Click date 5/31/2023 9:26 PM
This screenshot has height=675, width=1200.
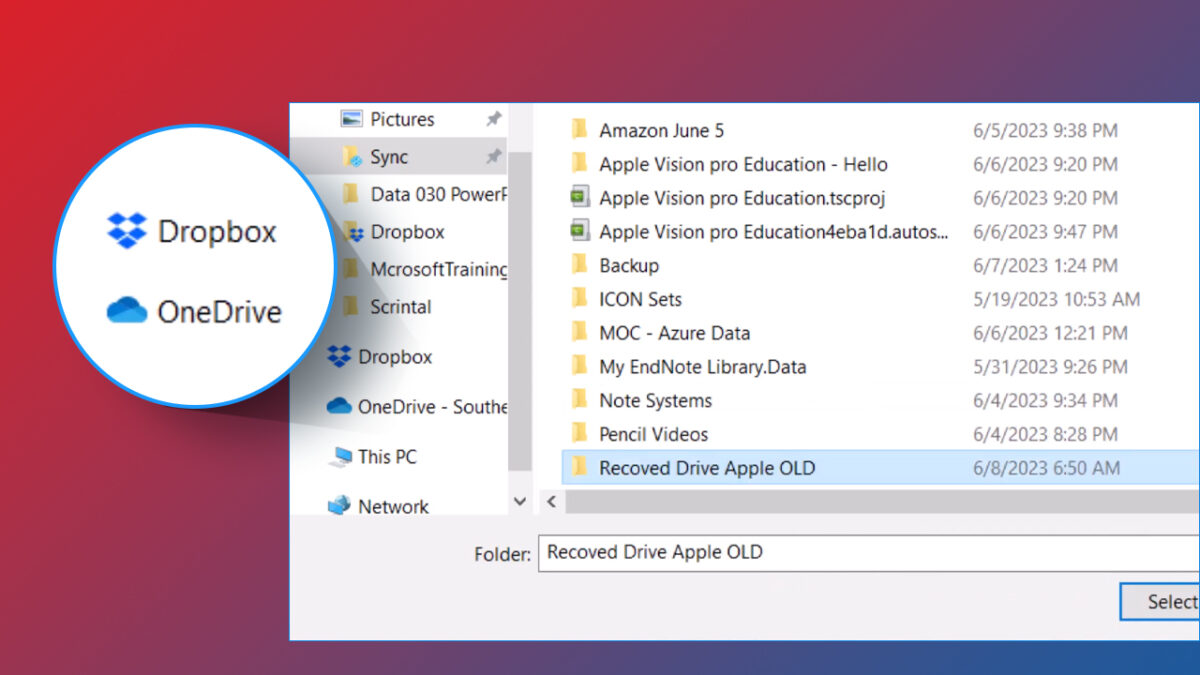[x=1050, y=367]
